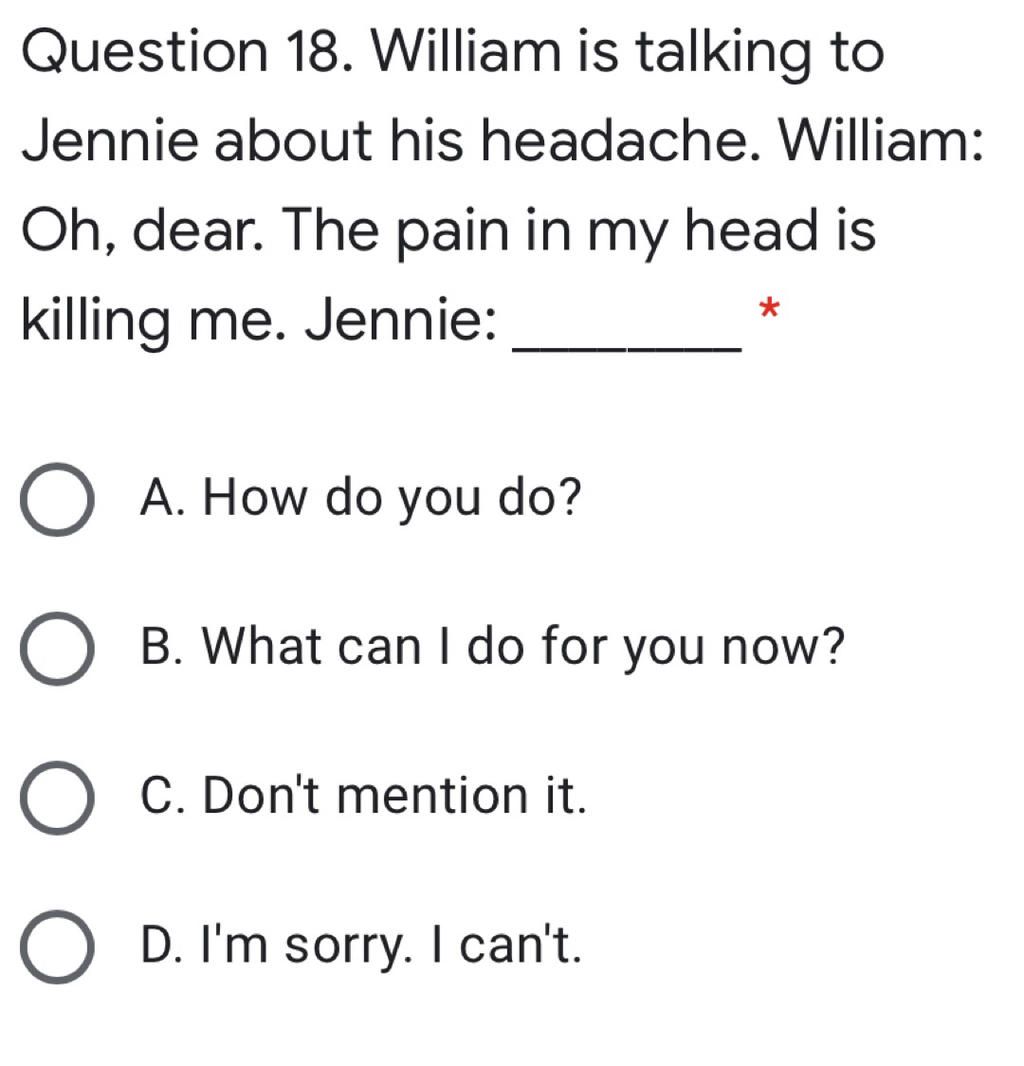Select radio button for option D
The image size is (1024, 1066).
(x=57, y=946)
